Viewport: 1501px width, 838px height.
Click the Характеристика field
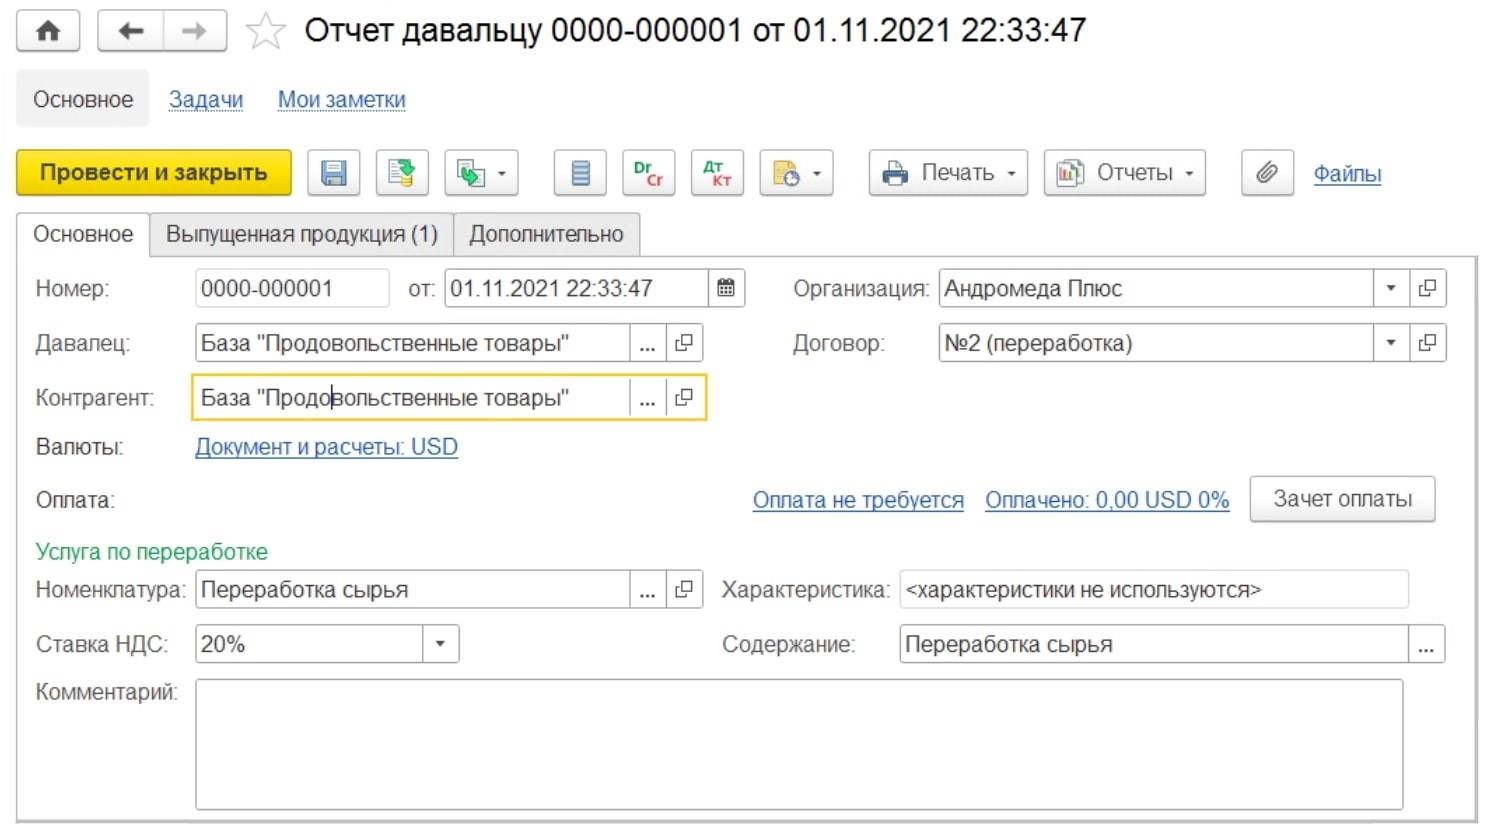coord(1154,590)
